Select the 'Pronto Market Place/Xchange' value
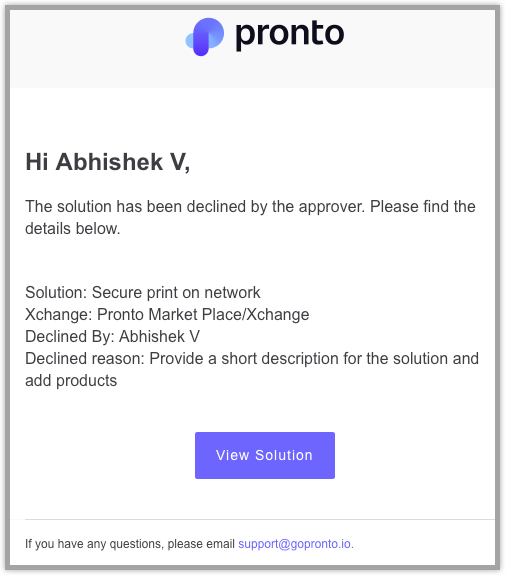This screenshot has height=575, width=505. 203,314
